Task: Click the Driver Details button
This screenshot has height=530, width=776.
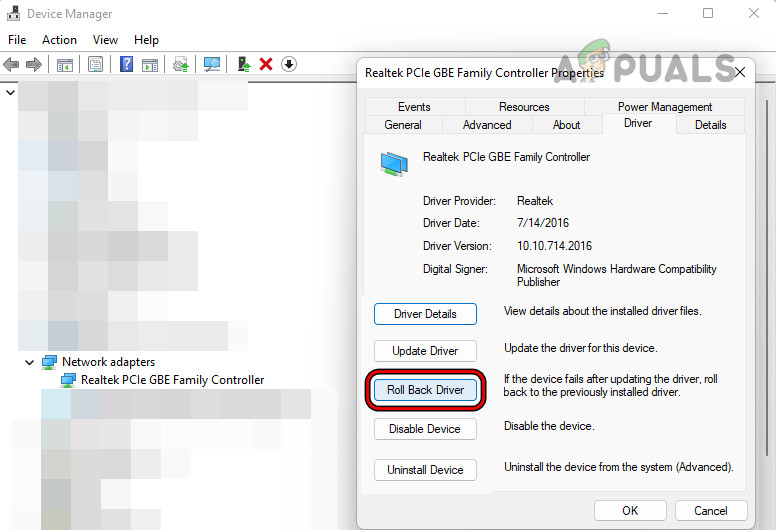Action: pos(425,314)
